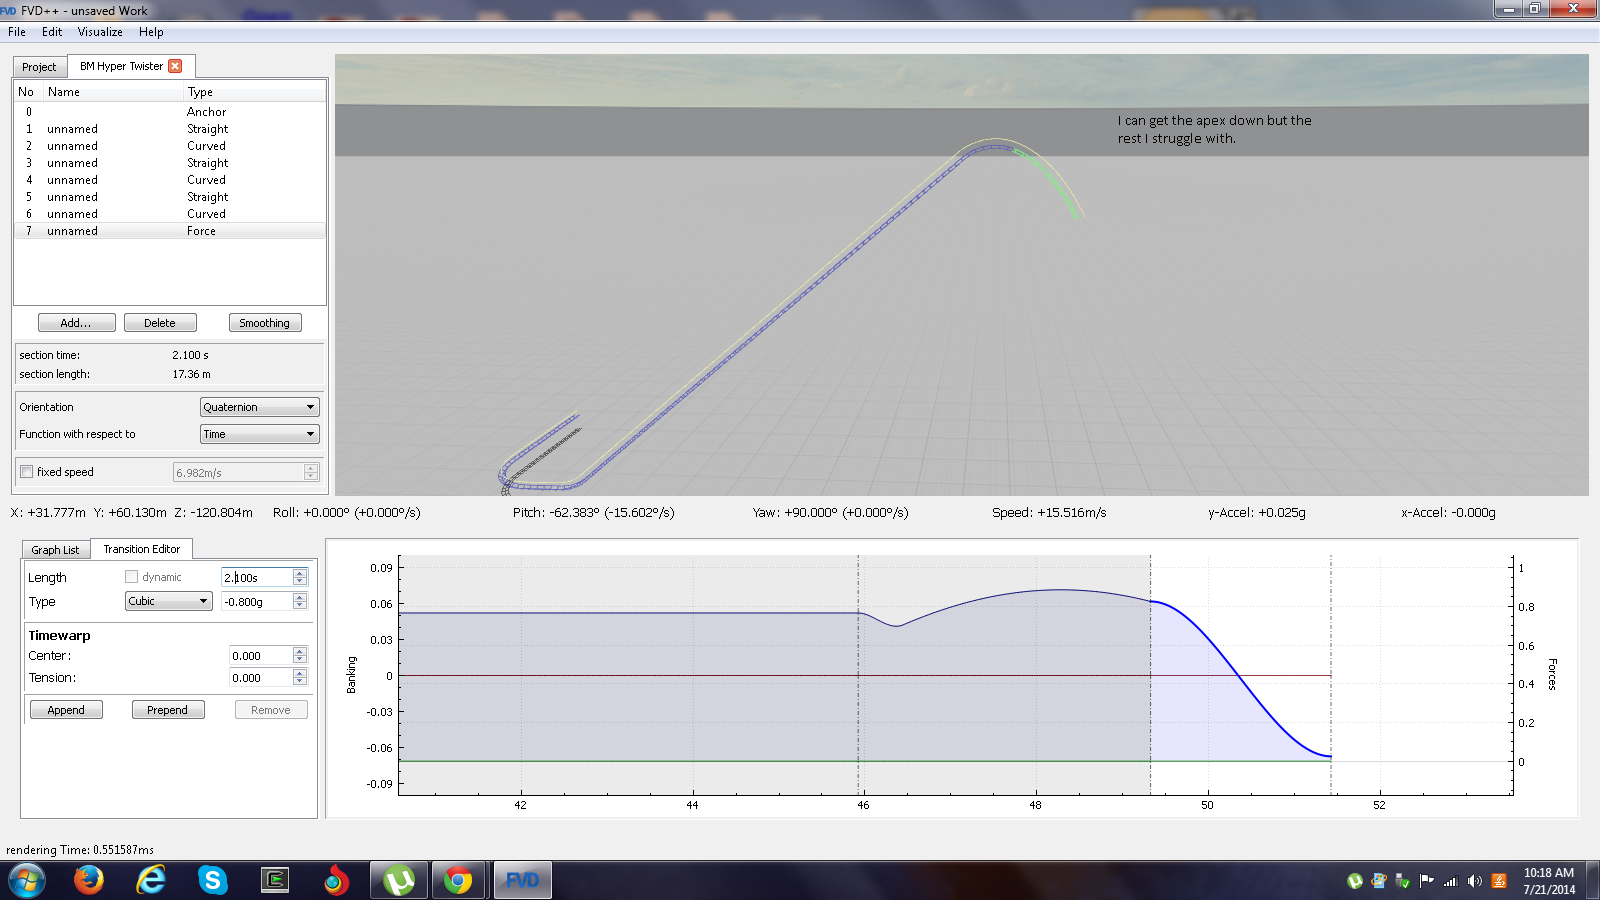Launch Internet Explorer from the taskbar
This screenshot has width=1600, height=900.
click(151, 880)
